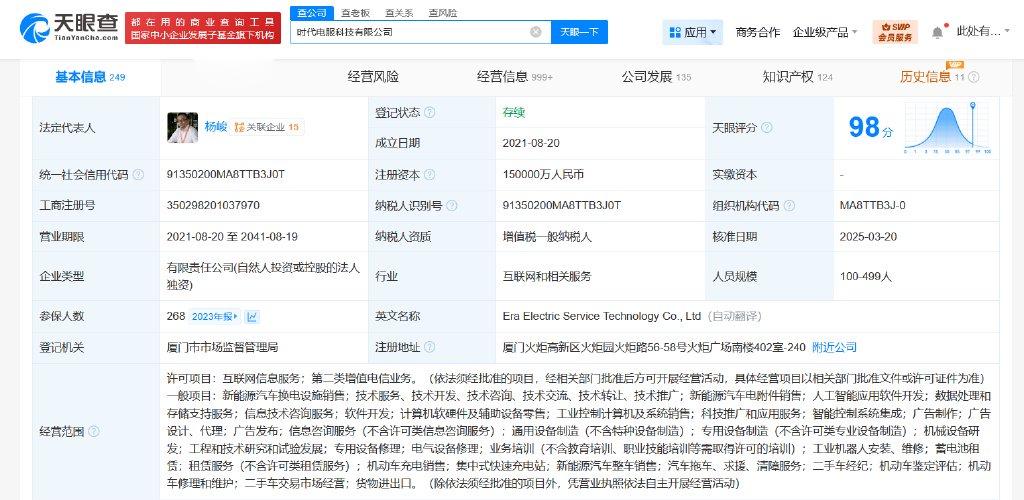This screenshot has width=1024, height=500.
Task: Click the credit code 91350200MA8TTB3J0T under 统一社会信用代码
Action: pyautogui.click(x=226, y=174)
